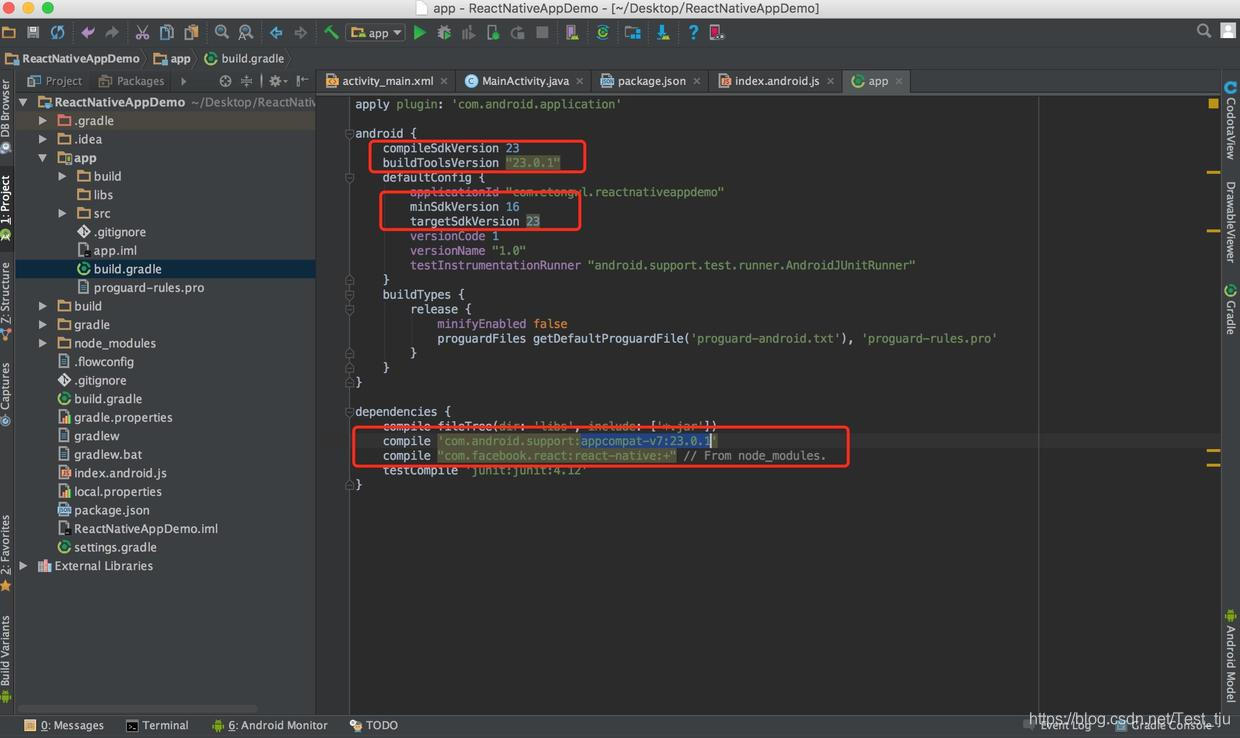1240x738 pixels.
Task: Select settings.gradle in project tree
Action: tap(107, 547)
